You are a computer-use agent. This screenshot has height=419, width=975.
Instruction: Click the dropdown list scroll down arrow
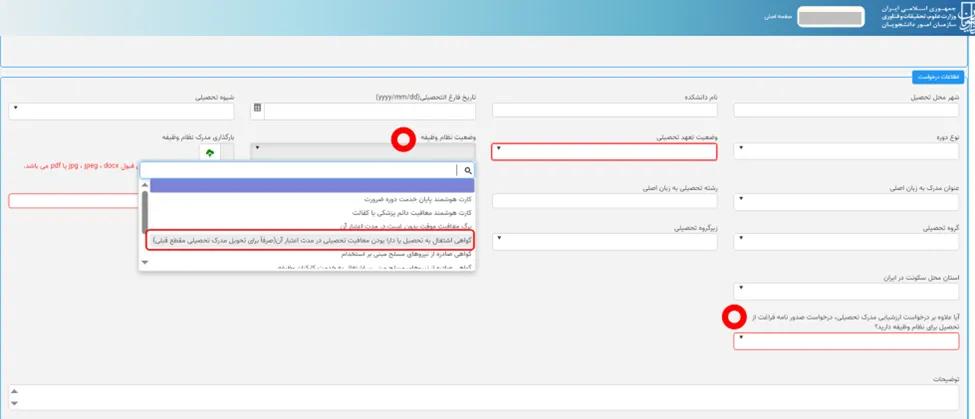coord(145,263)
